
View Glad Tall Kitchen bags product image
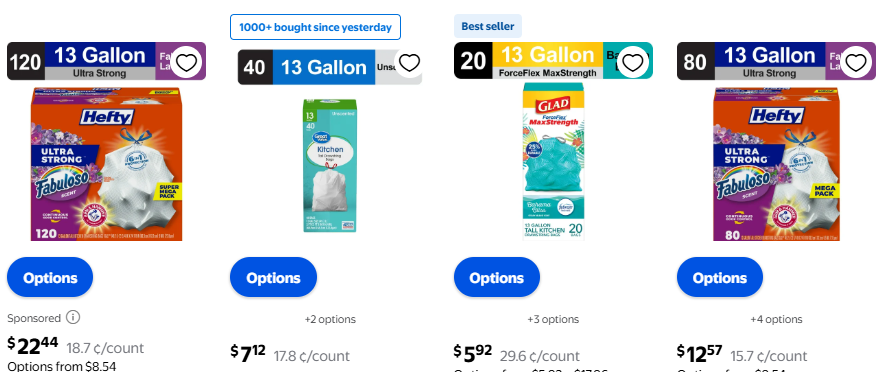(553, 162)
